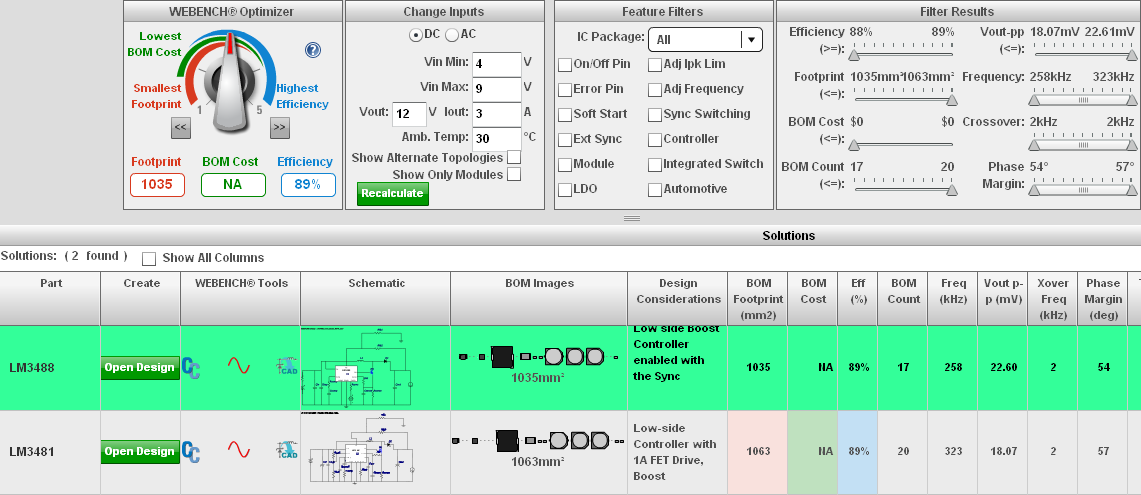The width and height of the screenshot is (1141, 495).
Task: Toggle Show Alternate Topologies checkbox
Action: coord(514,157)
